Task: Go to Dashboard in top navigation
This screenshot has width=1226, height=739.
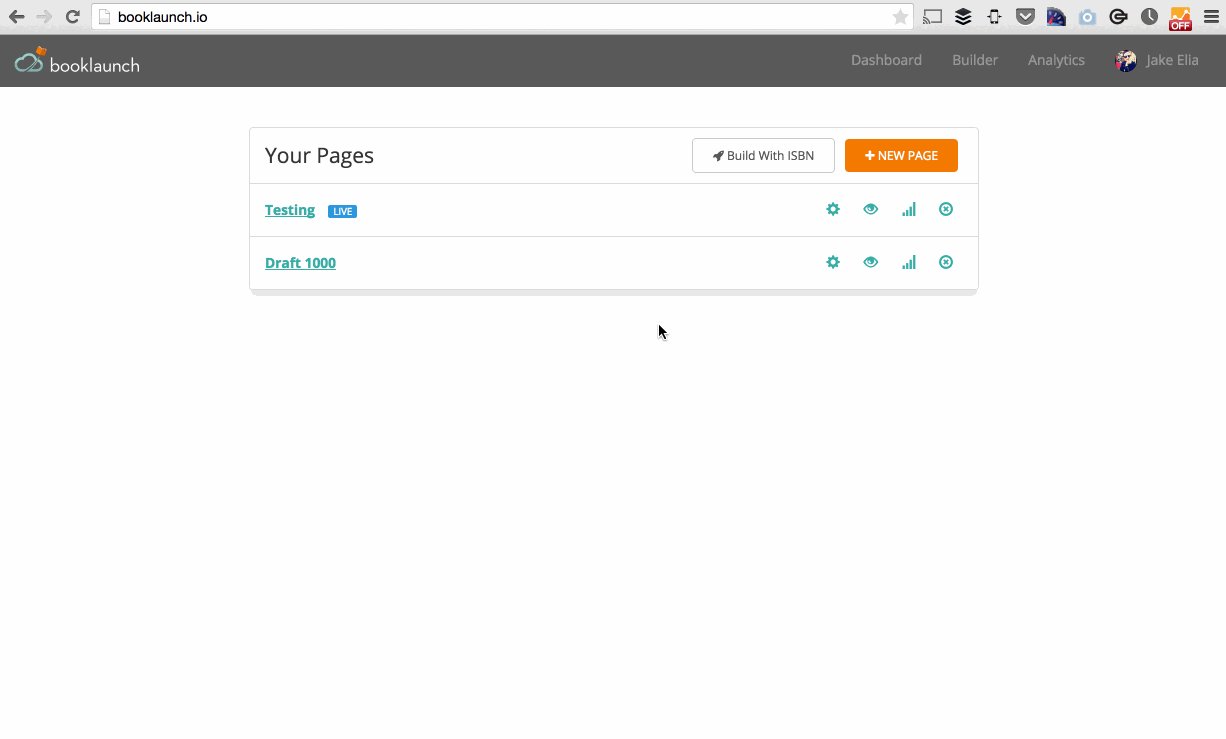Action: [x=886, y=60]
